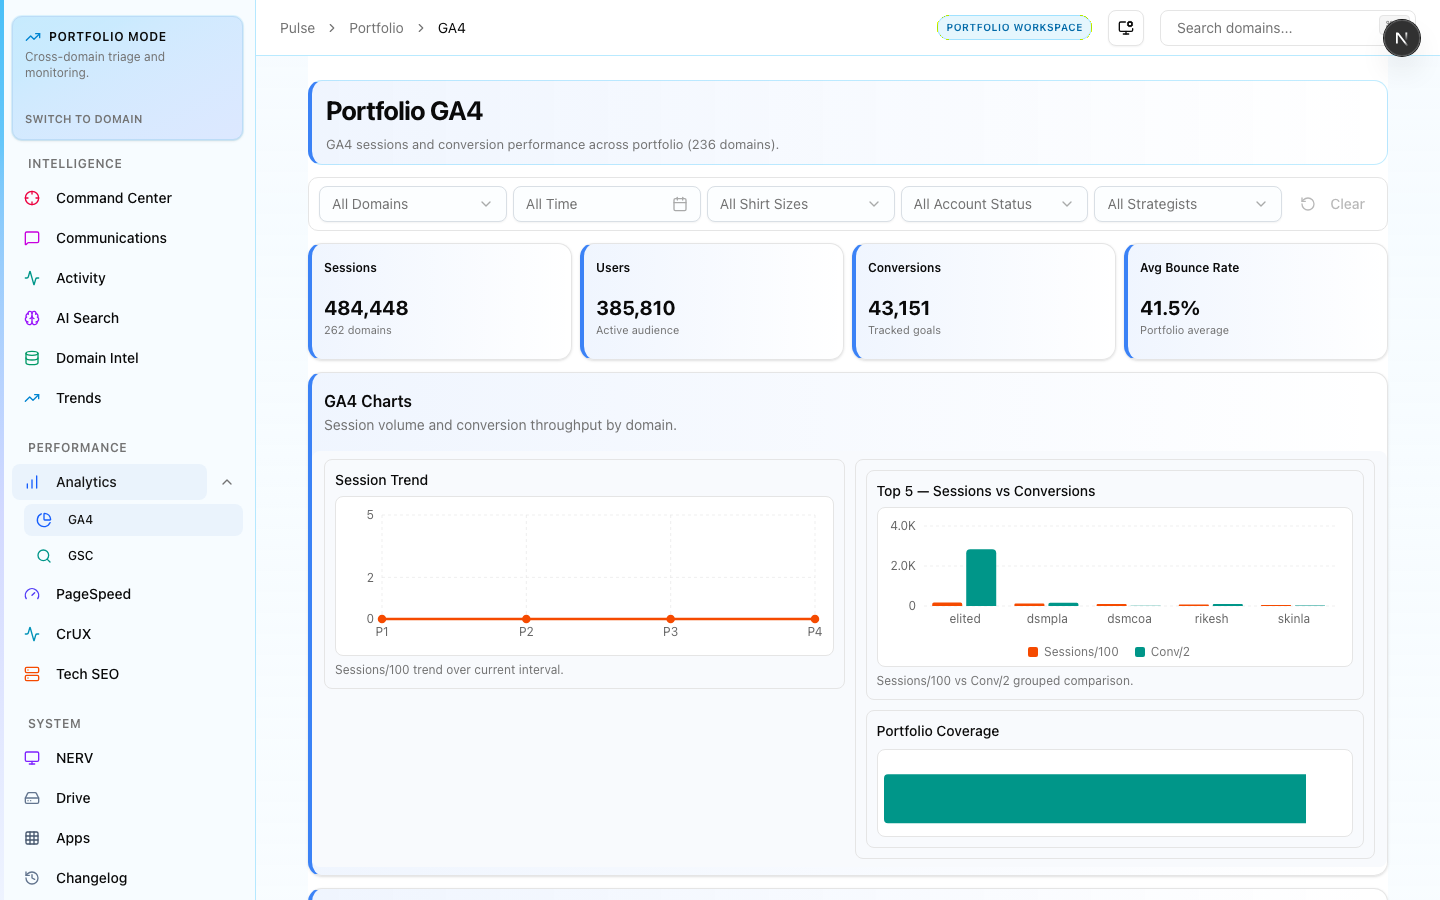Click the Clear filters button
The image size is (1440, 900).
click(x=1333, y=204)
